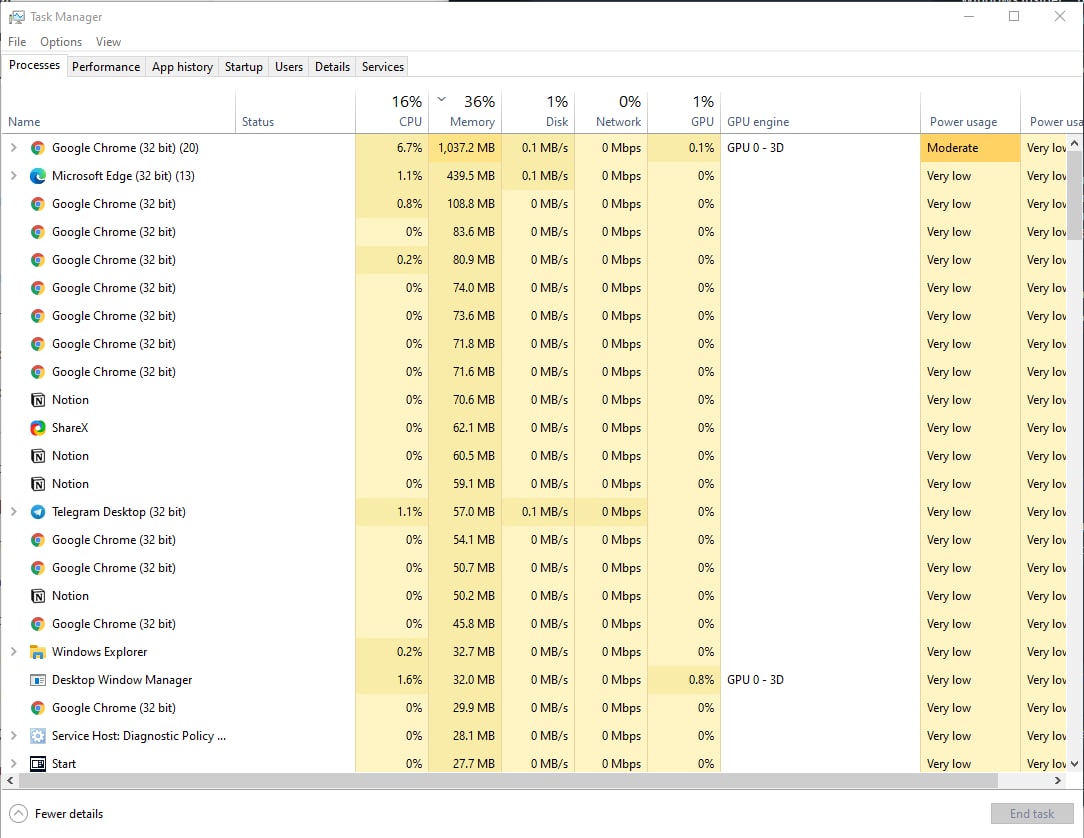
Task: Sort by the Status column header
Action: [x=295, y=113]
